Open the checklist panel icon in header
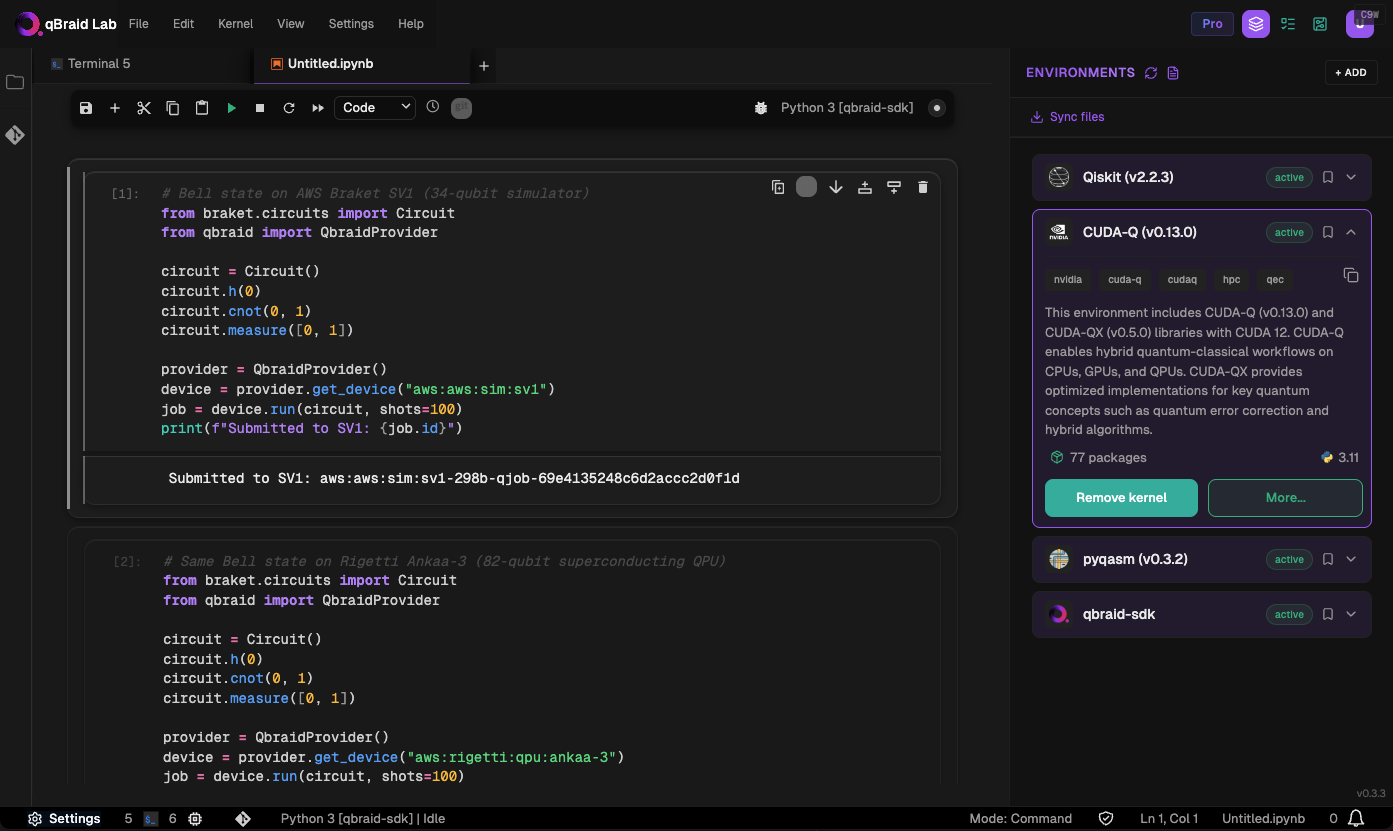1393x831 pixels. coord(1288,24)
